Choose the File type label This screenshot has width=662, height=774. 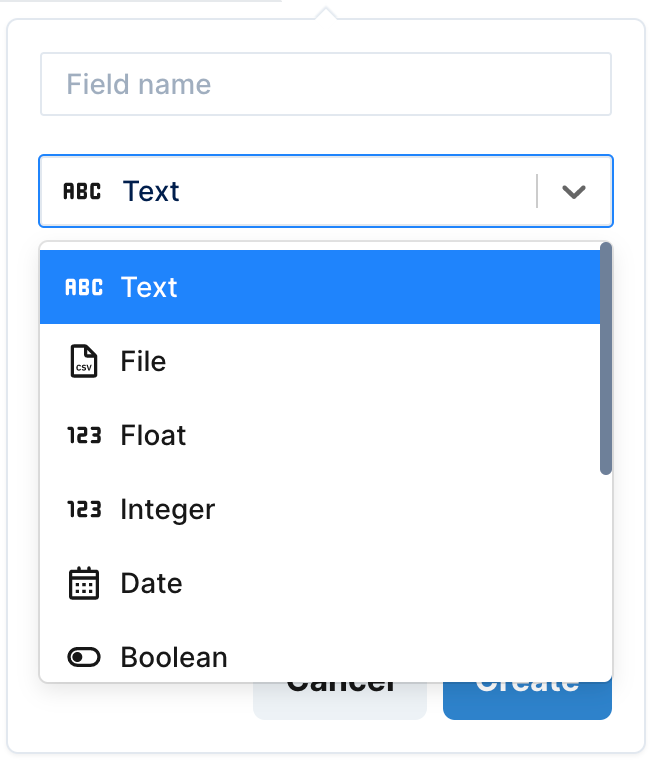pyautogui.click(x=143, y=361)
